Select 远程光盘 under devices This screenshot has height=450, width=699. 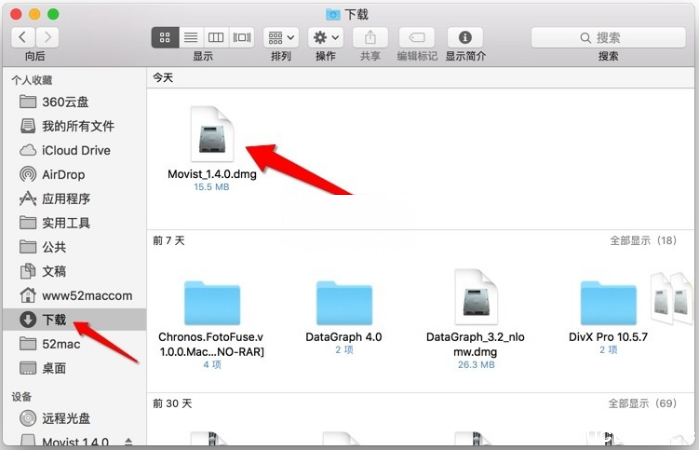click(x=74, y=418)
